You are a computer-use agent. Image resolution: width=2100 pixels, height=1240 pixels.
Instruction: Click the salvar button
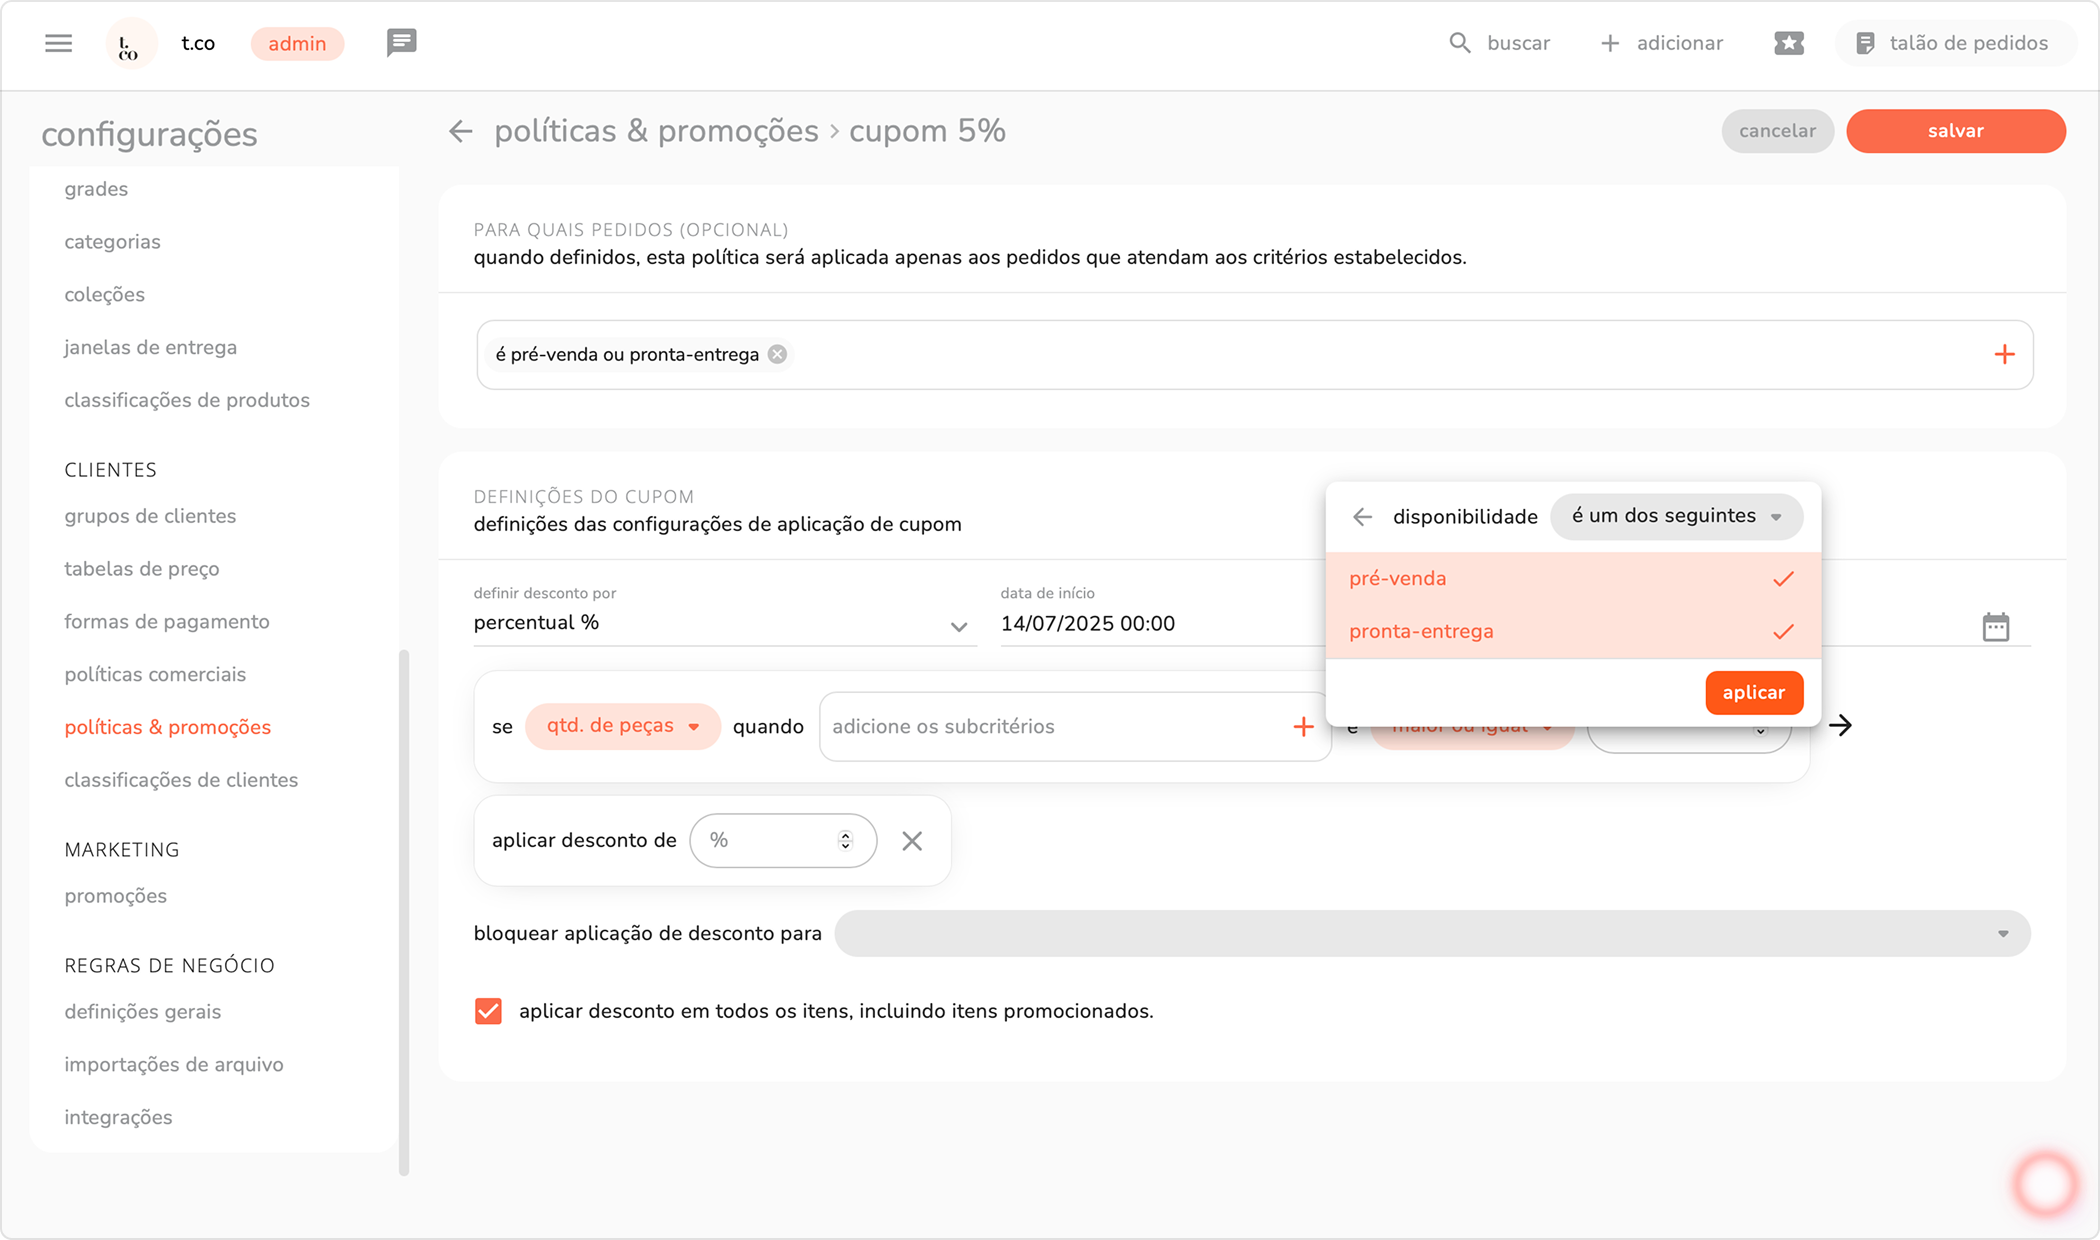point(1955,131)
